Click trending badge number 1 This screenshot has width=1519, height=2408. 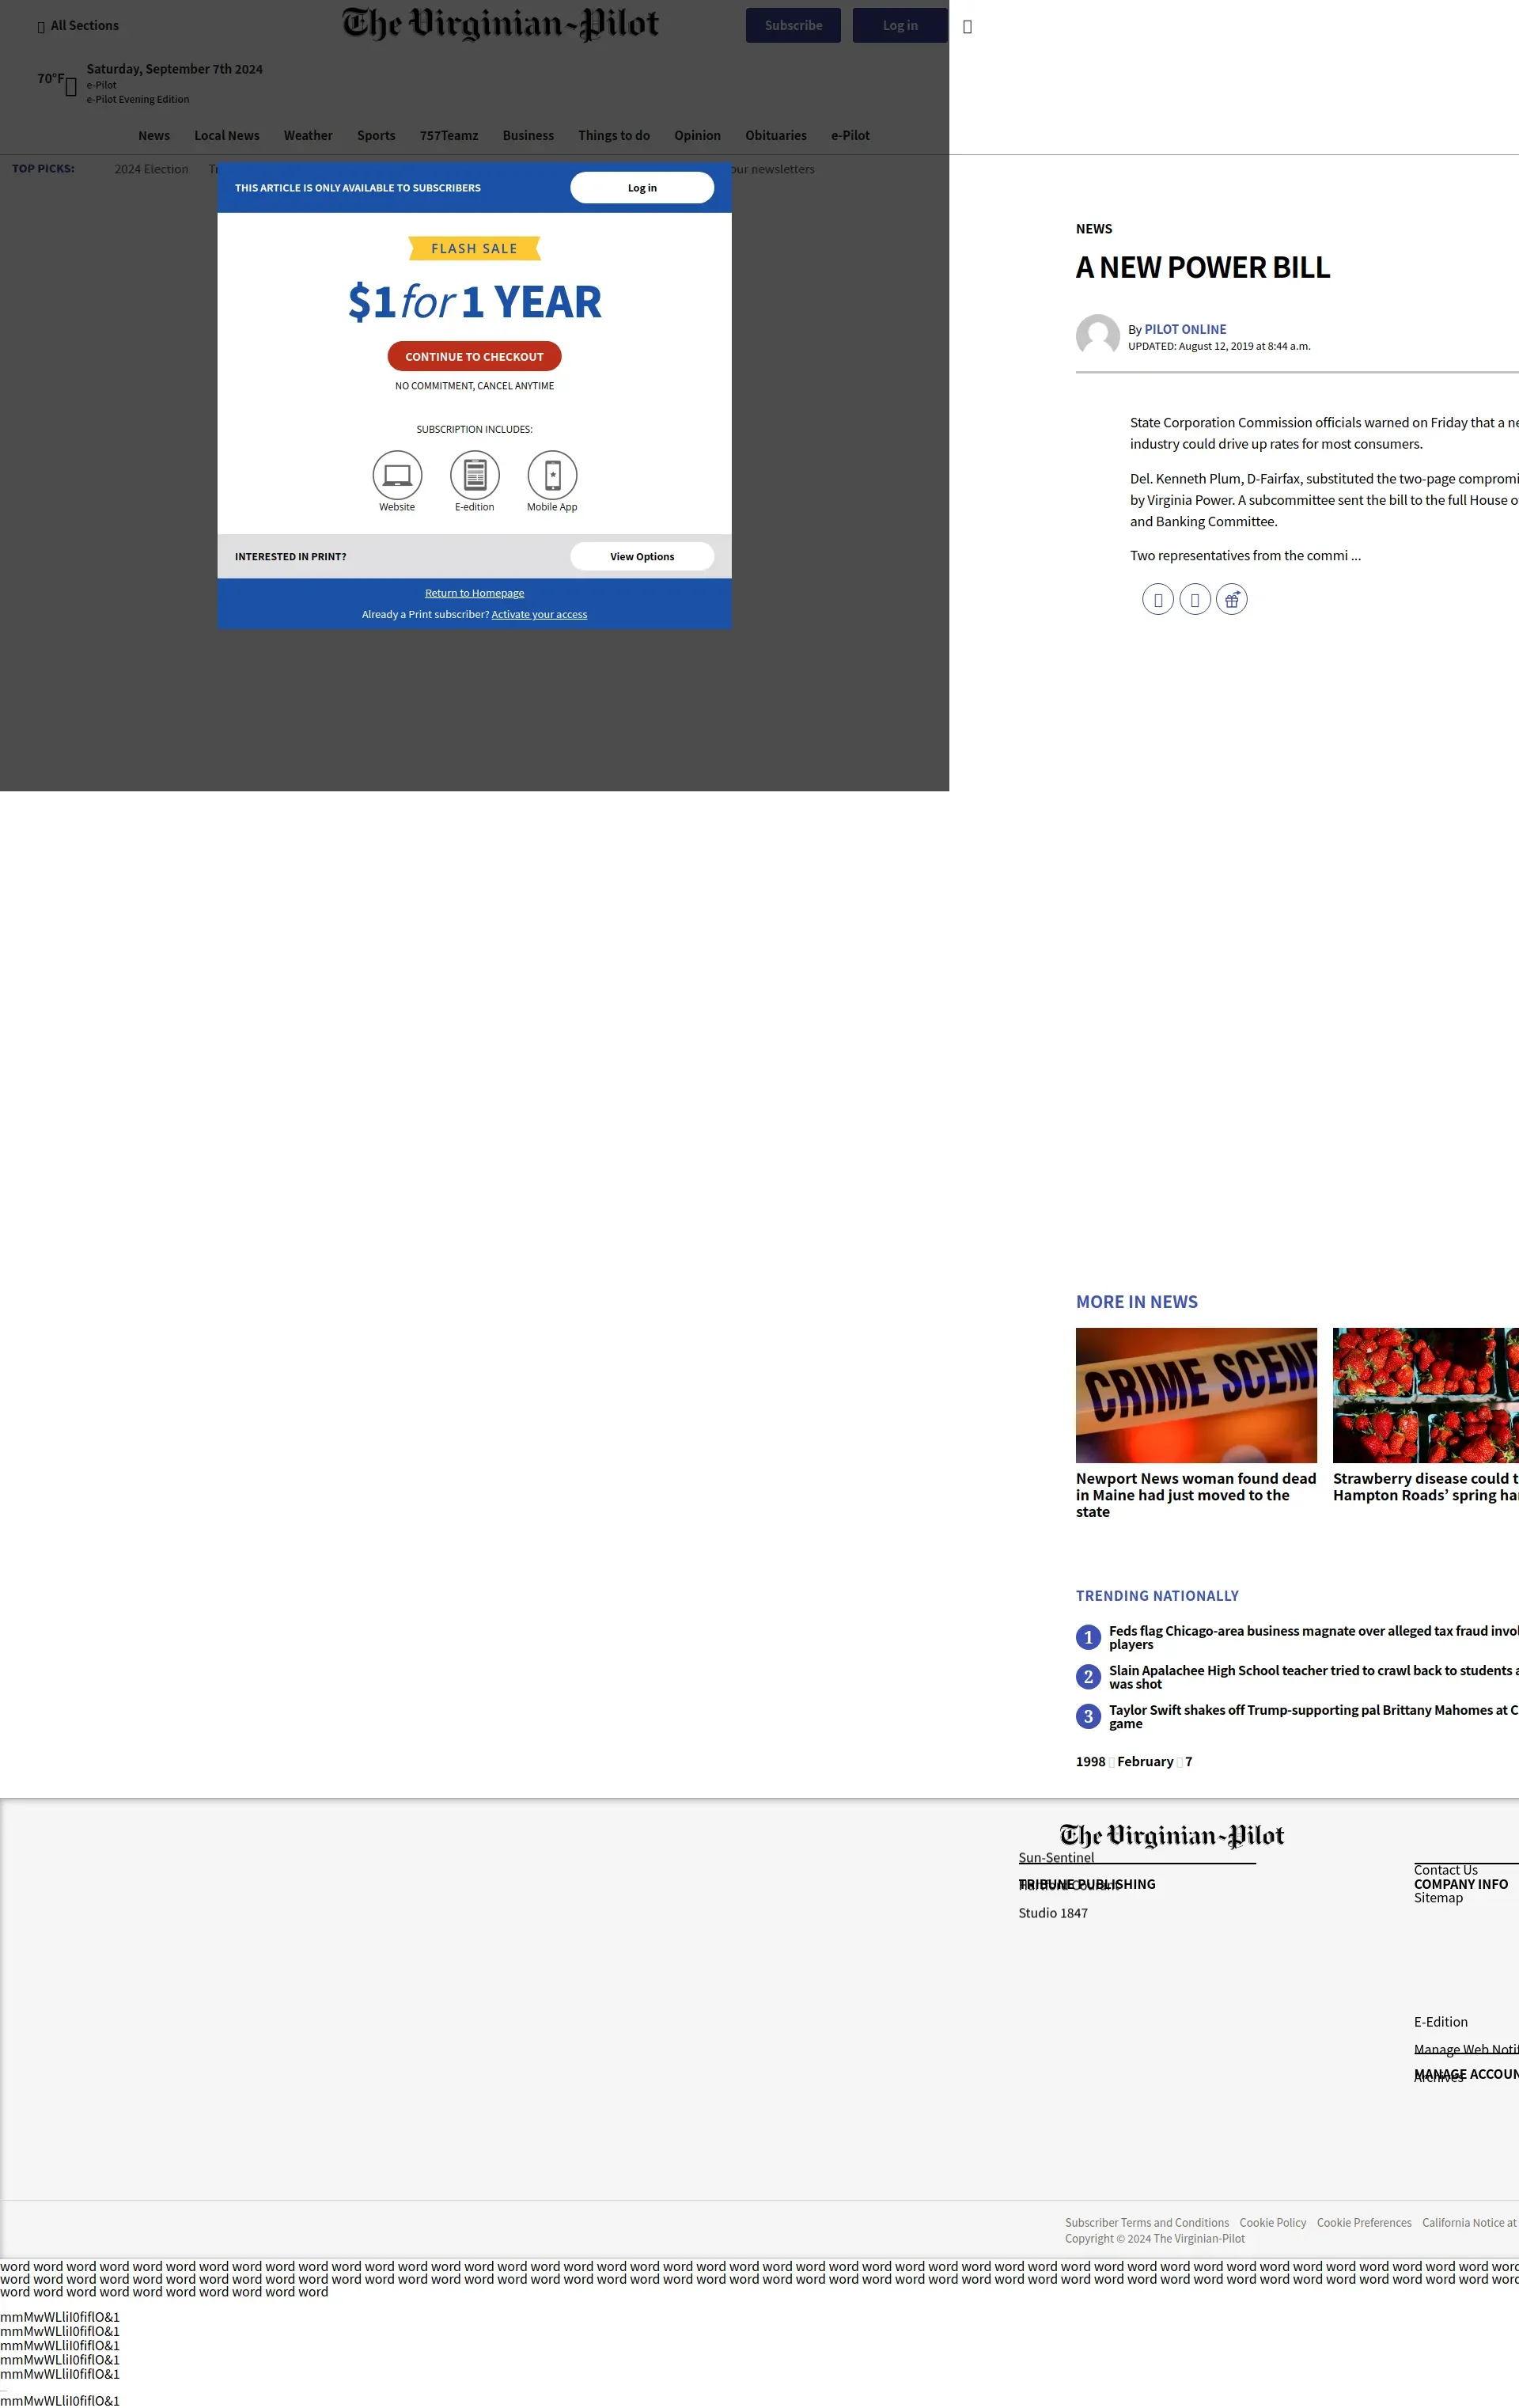pos(1088,1638)
